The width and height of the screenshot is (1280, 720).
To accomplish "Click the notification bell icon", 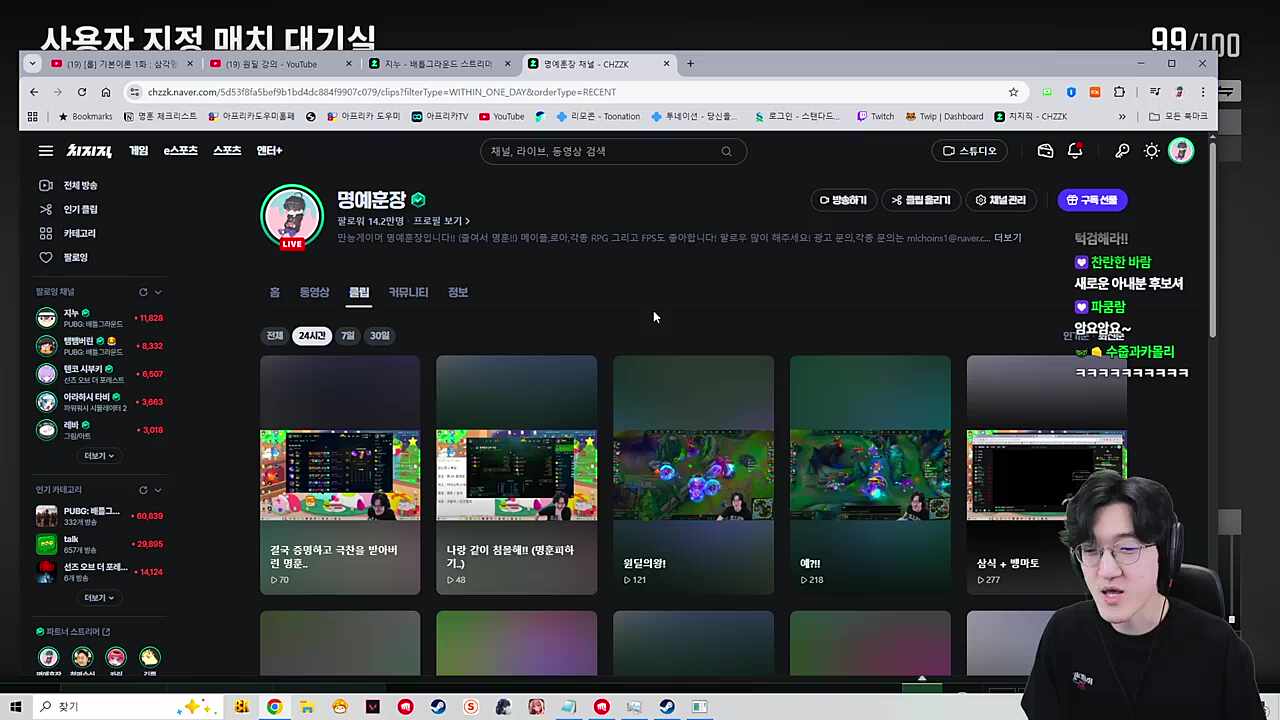I will pyautogui.click(x=1075, y=151).
